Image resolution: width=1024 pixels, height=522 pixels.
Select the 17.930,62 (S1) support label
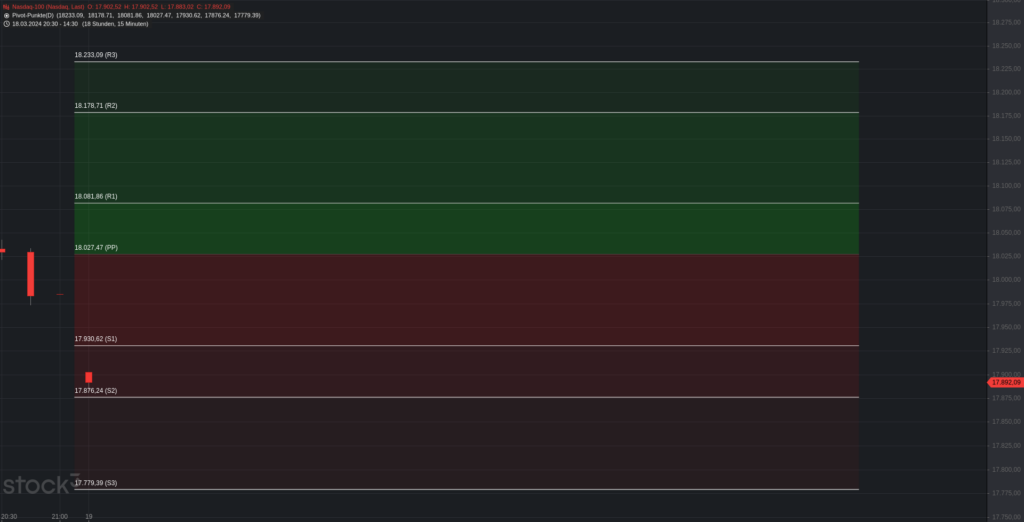[96, 340]
